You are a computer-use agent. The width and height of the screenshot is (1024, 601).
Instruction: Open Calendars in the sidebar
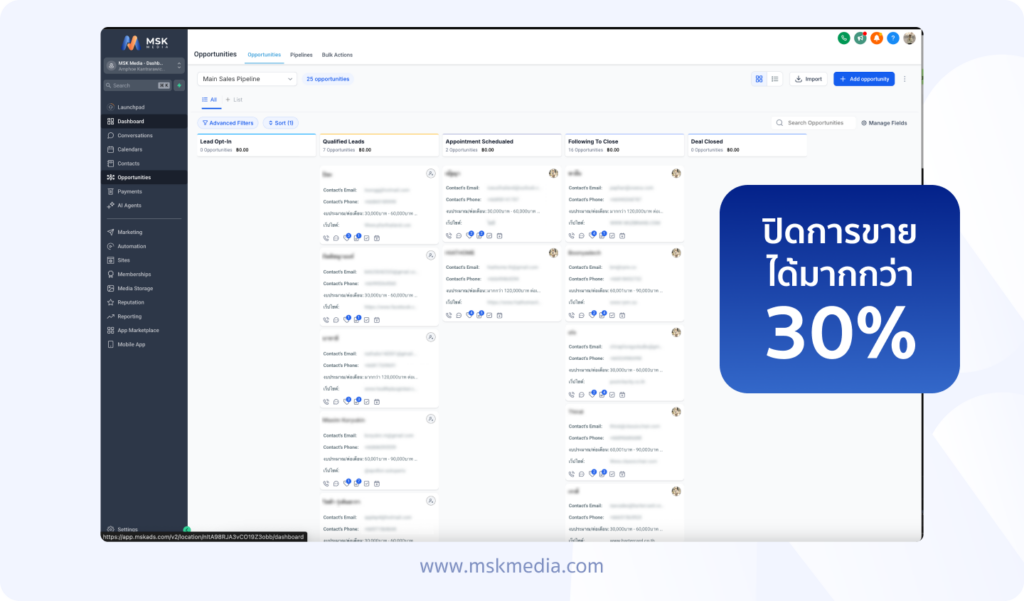pos(129,150)
